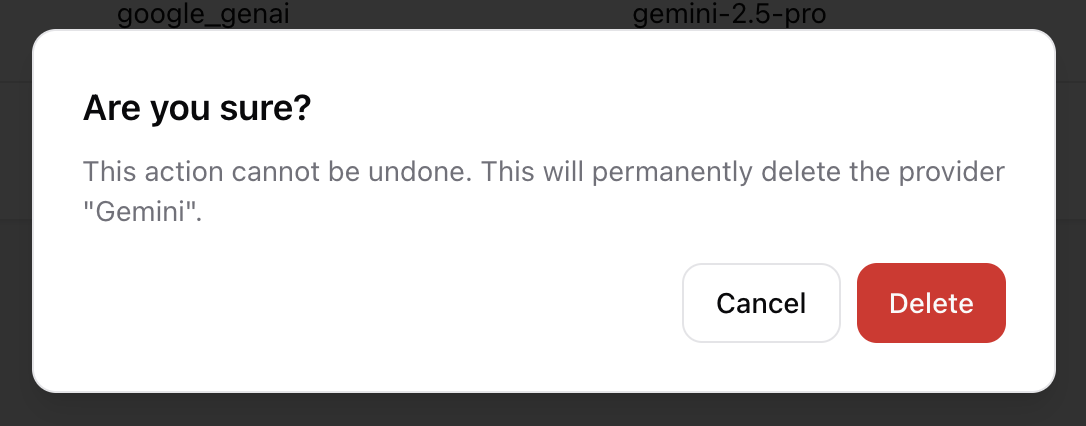
Task: Select the gemini-2.5-pro model name behind dialog
Action: point(729,15)
